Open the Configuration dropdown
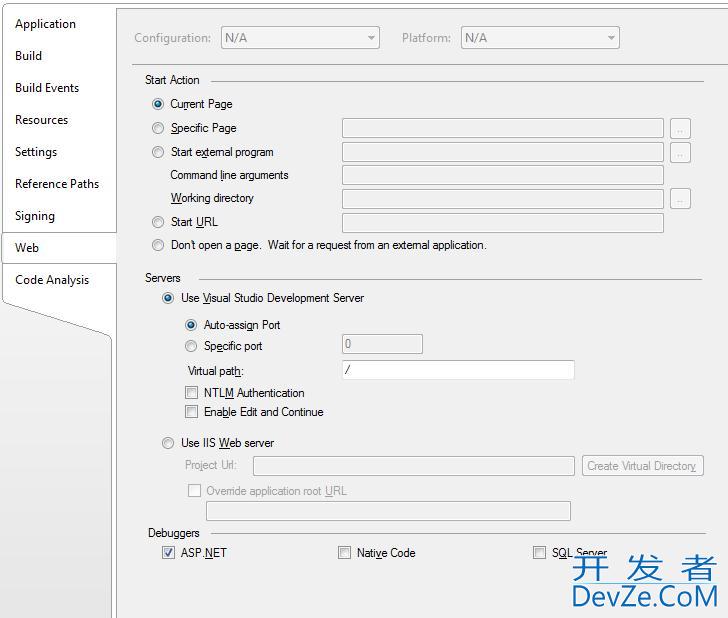This screenshot has width=728, height=618. click(x=299, y=38)
